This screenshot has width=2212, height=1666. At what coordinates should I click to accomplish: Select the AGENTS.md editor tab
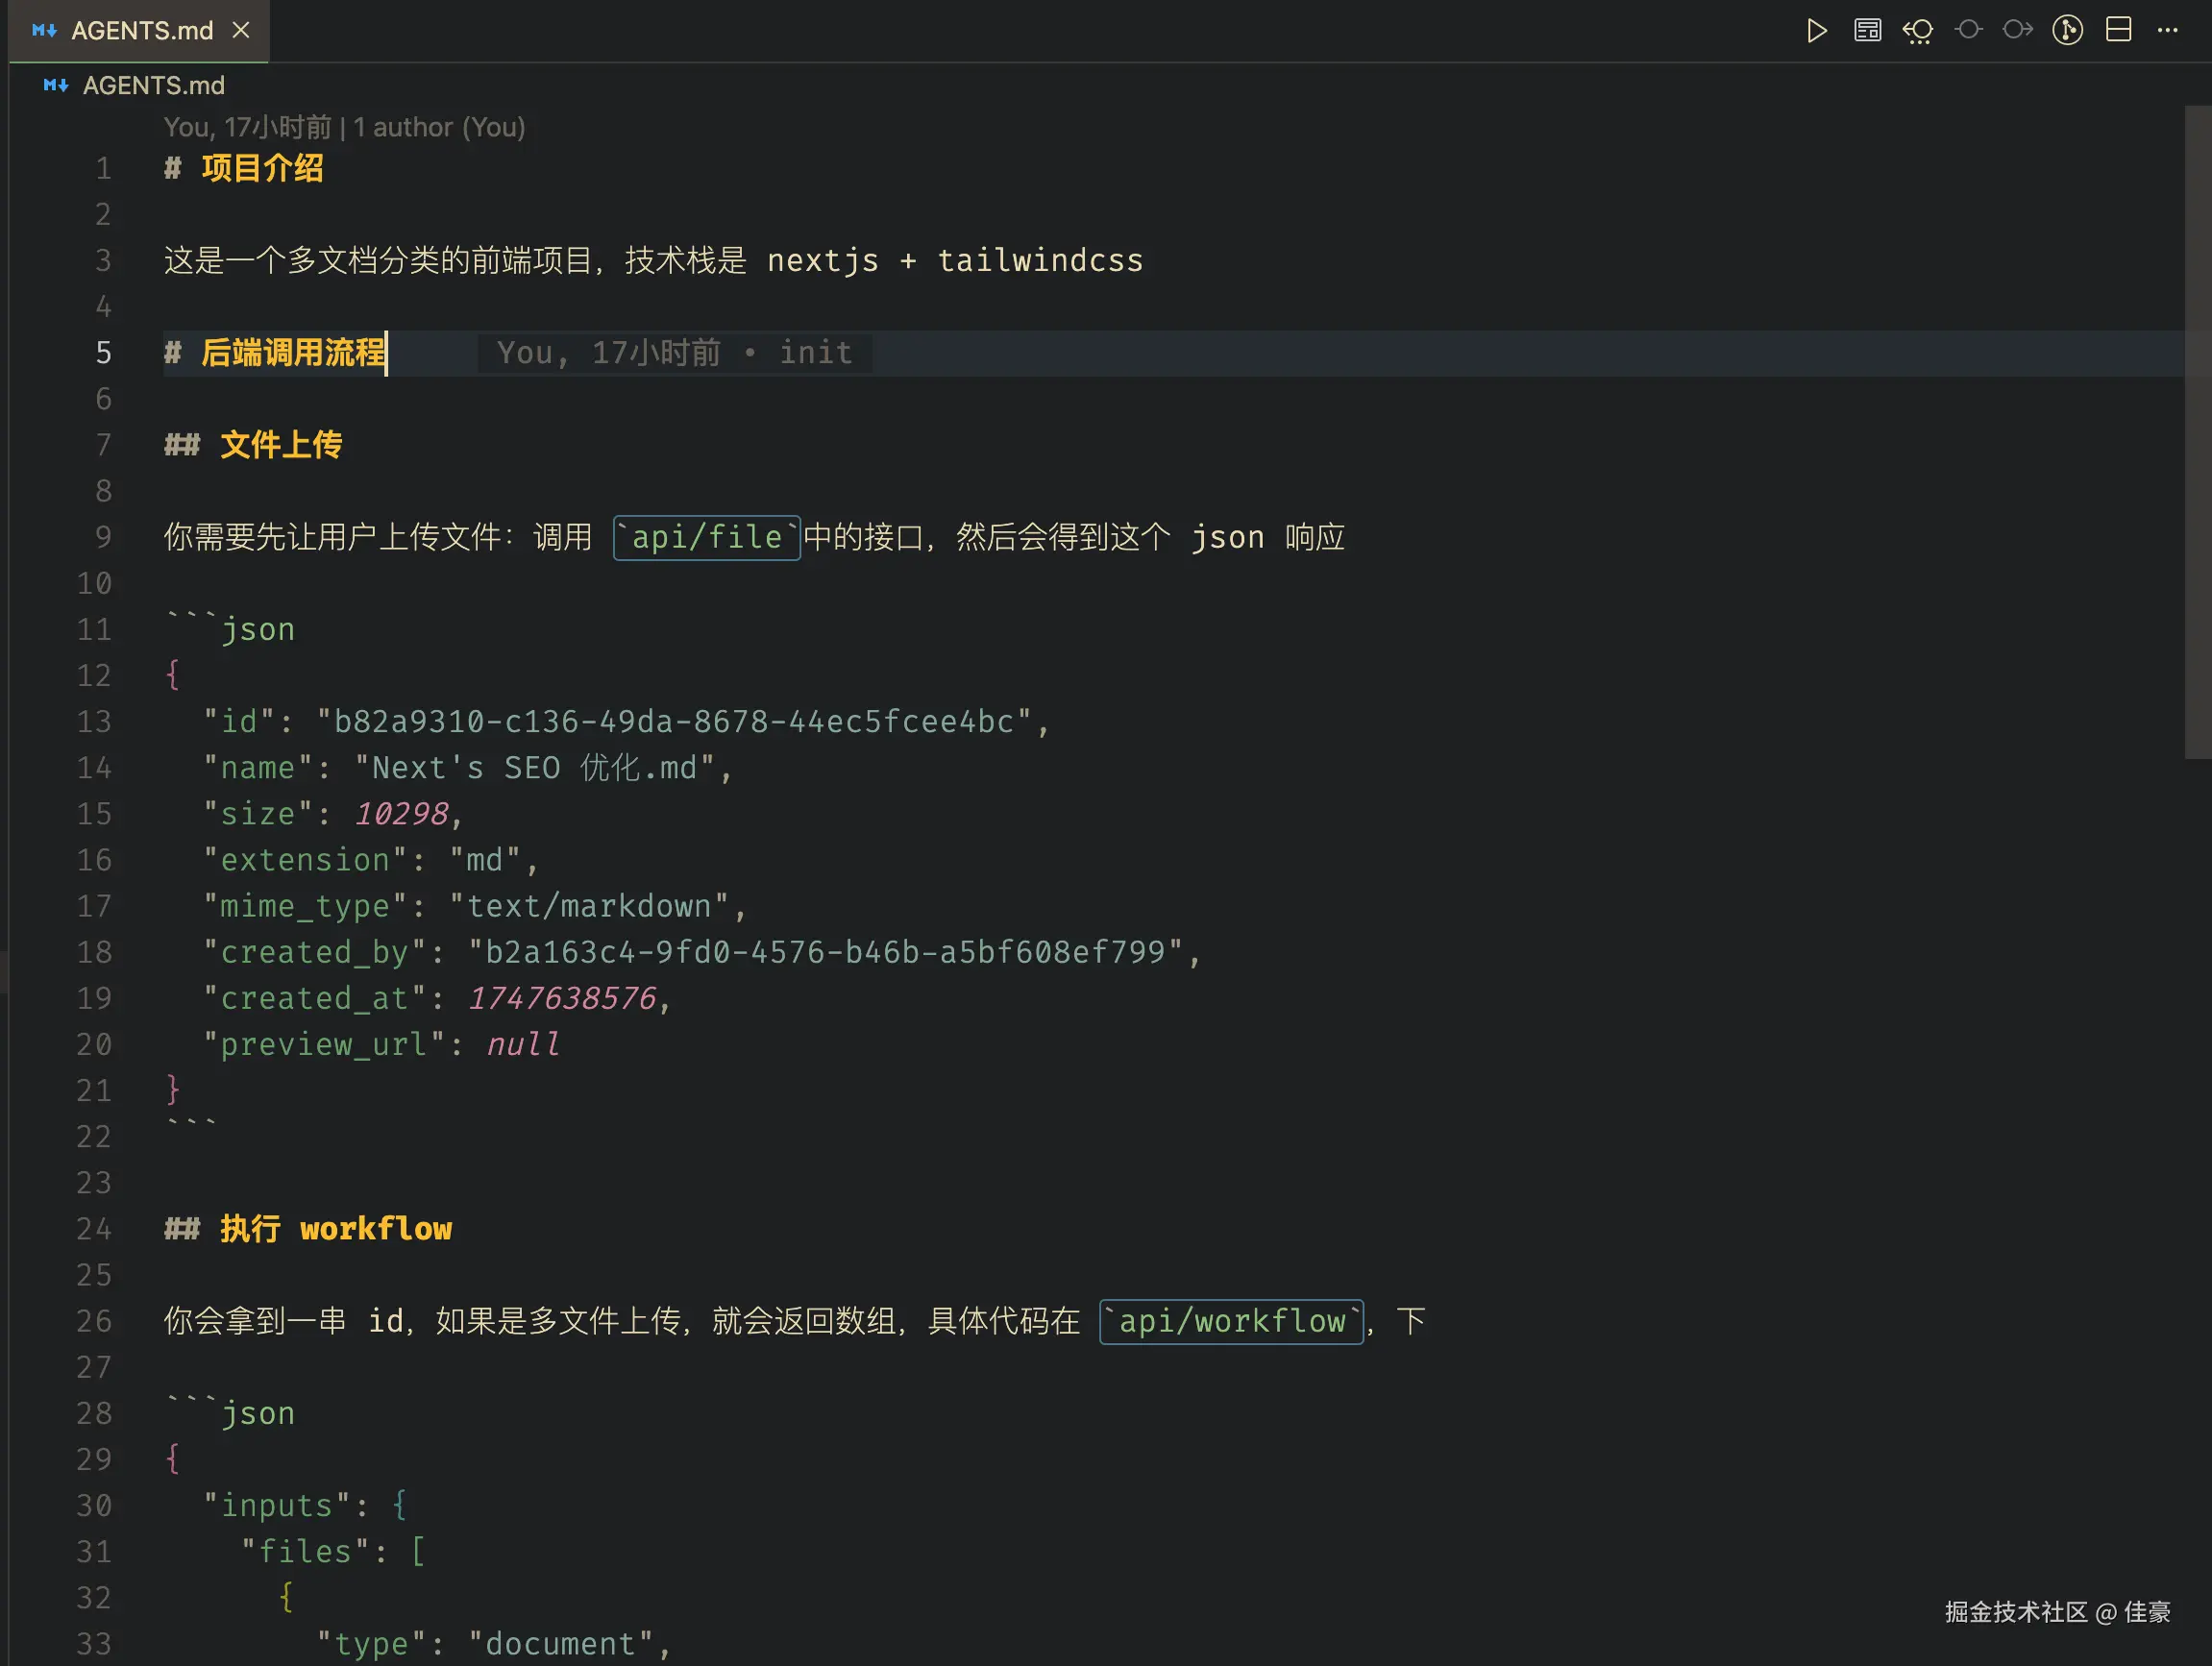pyautogui.click(x=142, y=31)
